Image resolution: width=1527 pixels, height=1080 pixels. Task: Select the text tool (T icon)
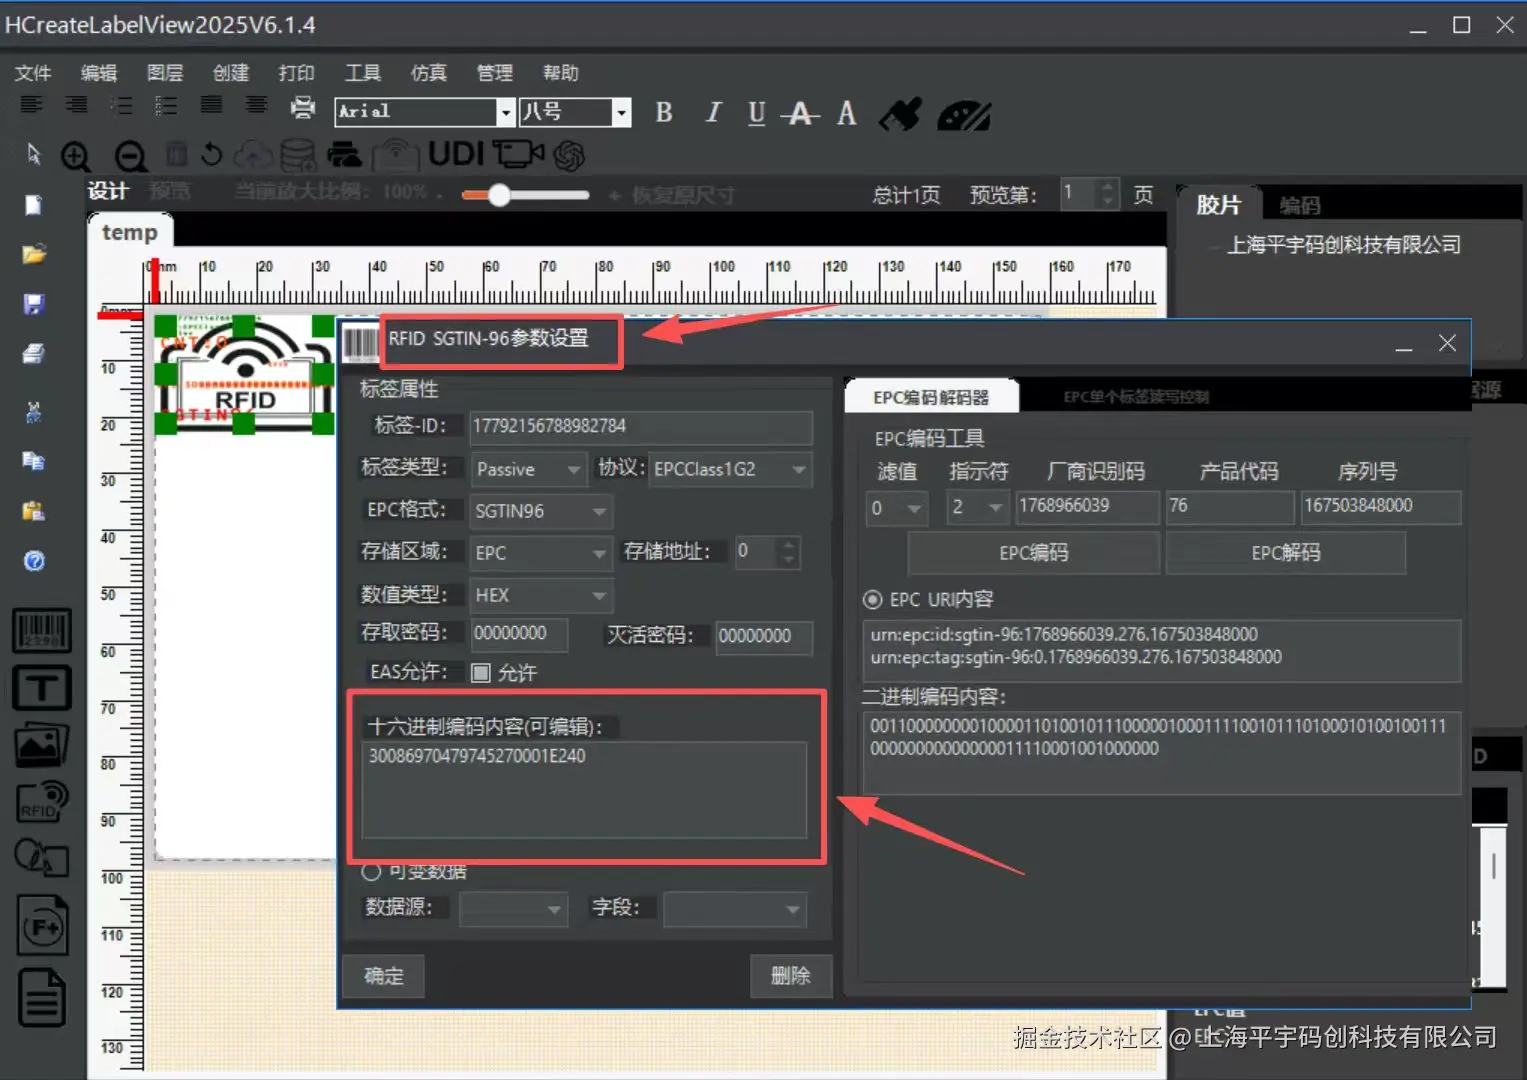tap(41, 688)
